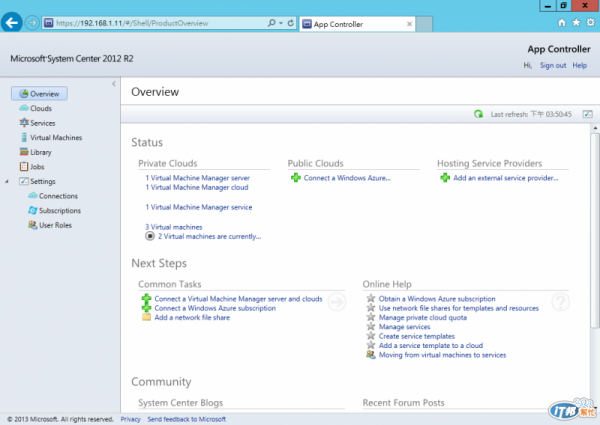Image resolution: width=600 pixels, height=425 pixels.
Task: Click star icon beside Manage private cloud quota
Action: click(x=370, y=317)
